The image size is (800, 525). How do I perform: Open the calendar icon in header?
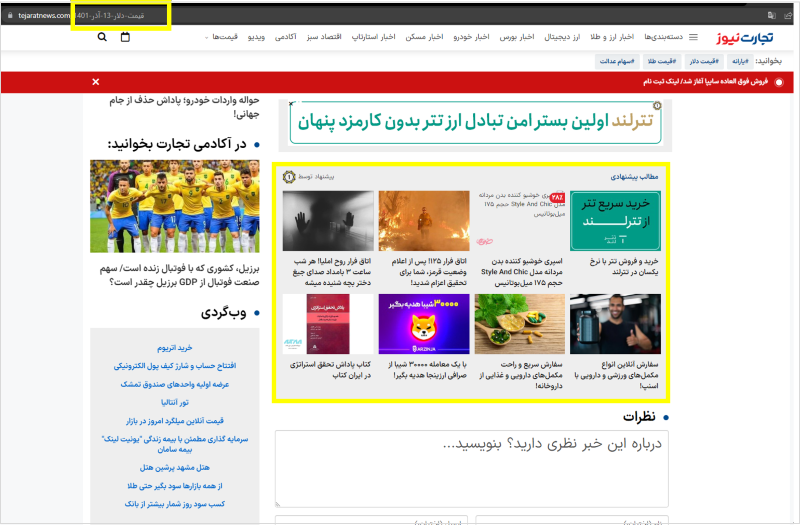click(x=125, y=37)
